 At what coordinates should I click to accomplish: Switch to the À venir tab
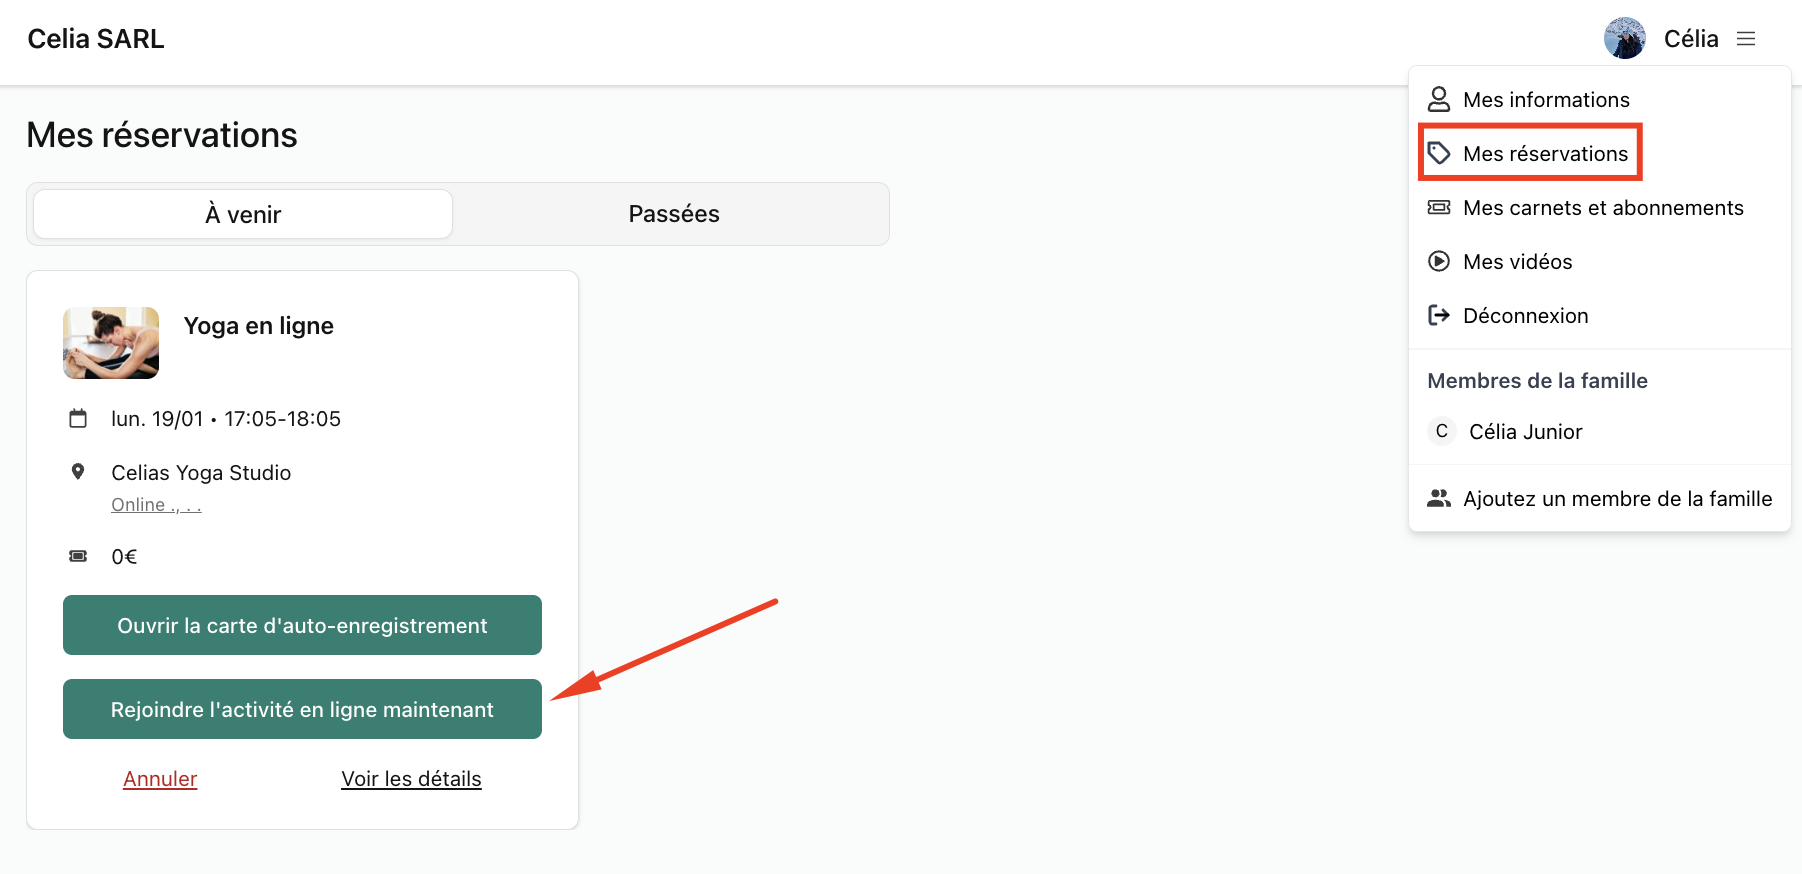[x=243, y=214]
